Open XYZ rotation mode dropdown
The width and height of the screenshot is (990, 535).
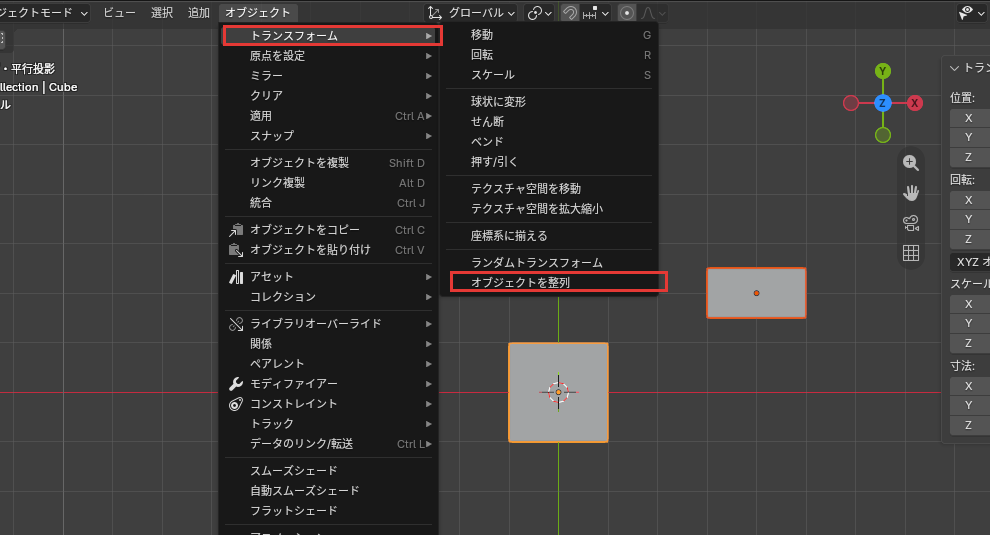tap(970, 261)
